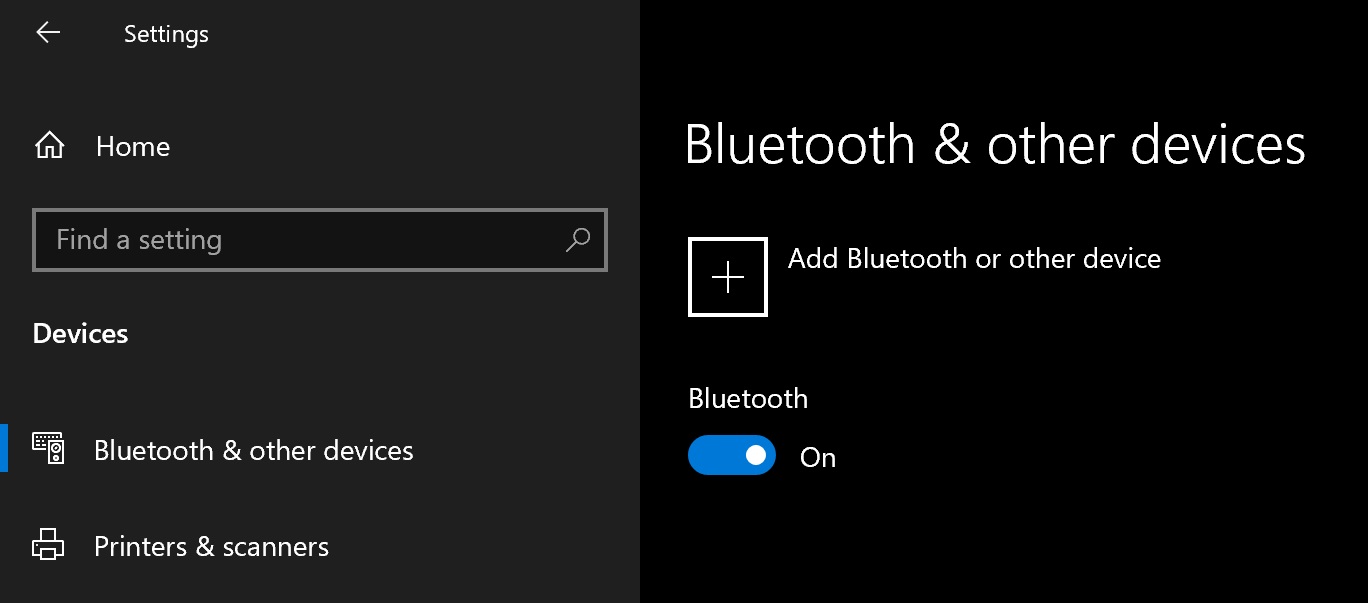Go to Home settings label
Viewport: 1368px width, 603px height.
tap(133, 147)
